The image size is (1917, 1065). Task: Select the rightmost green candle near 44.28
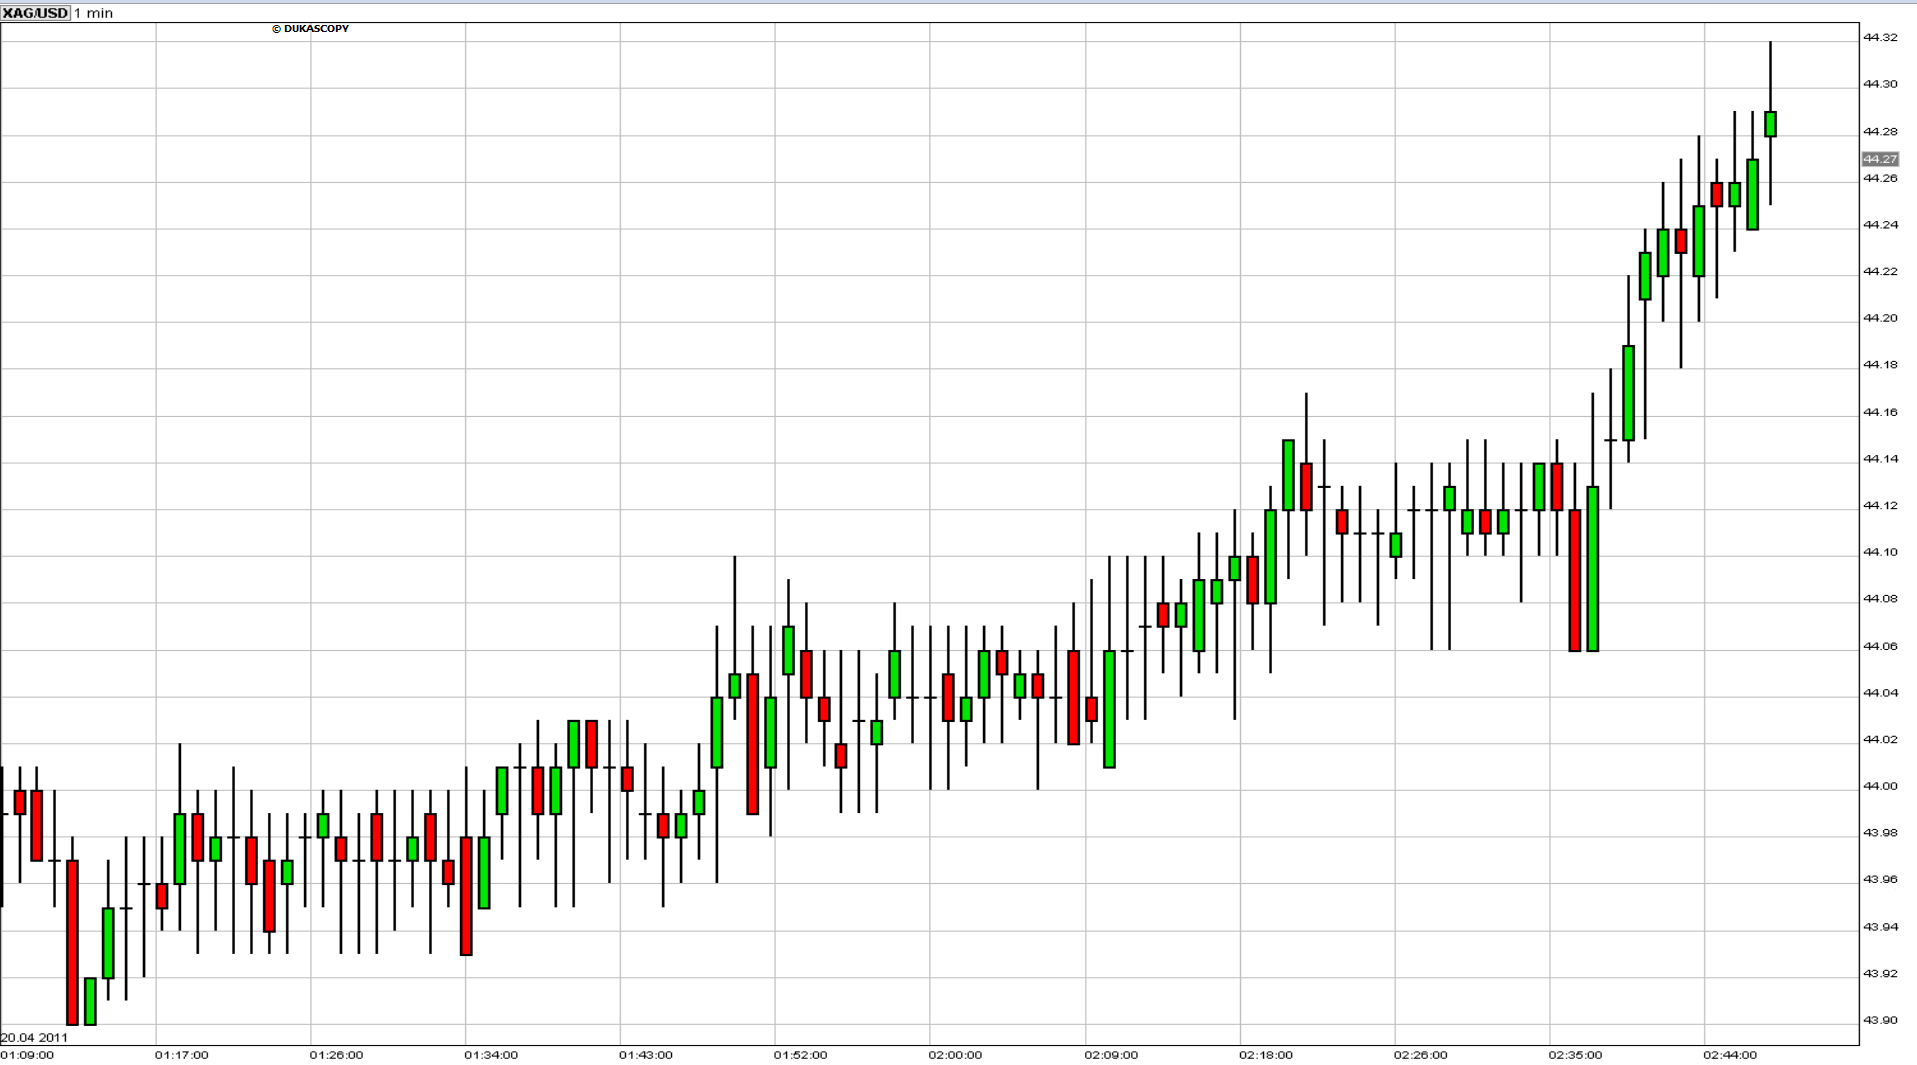click(x=1770, y=124)
